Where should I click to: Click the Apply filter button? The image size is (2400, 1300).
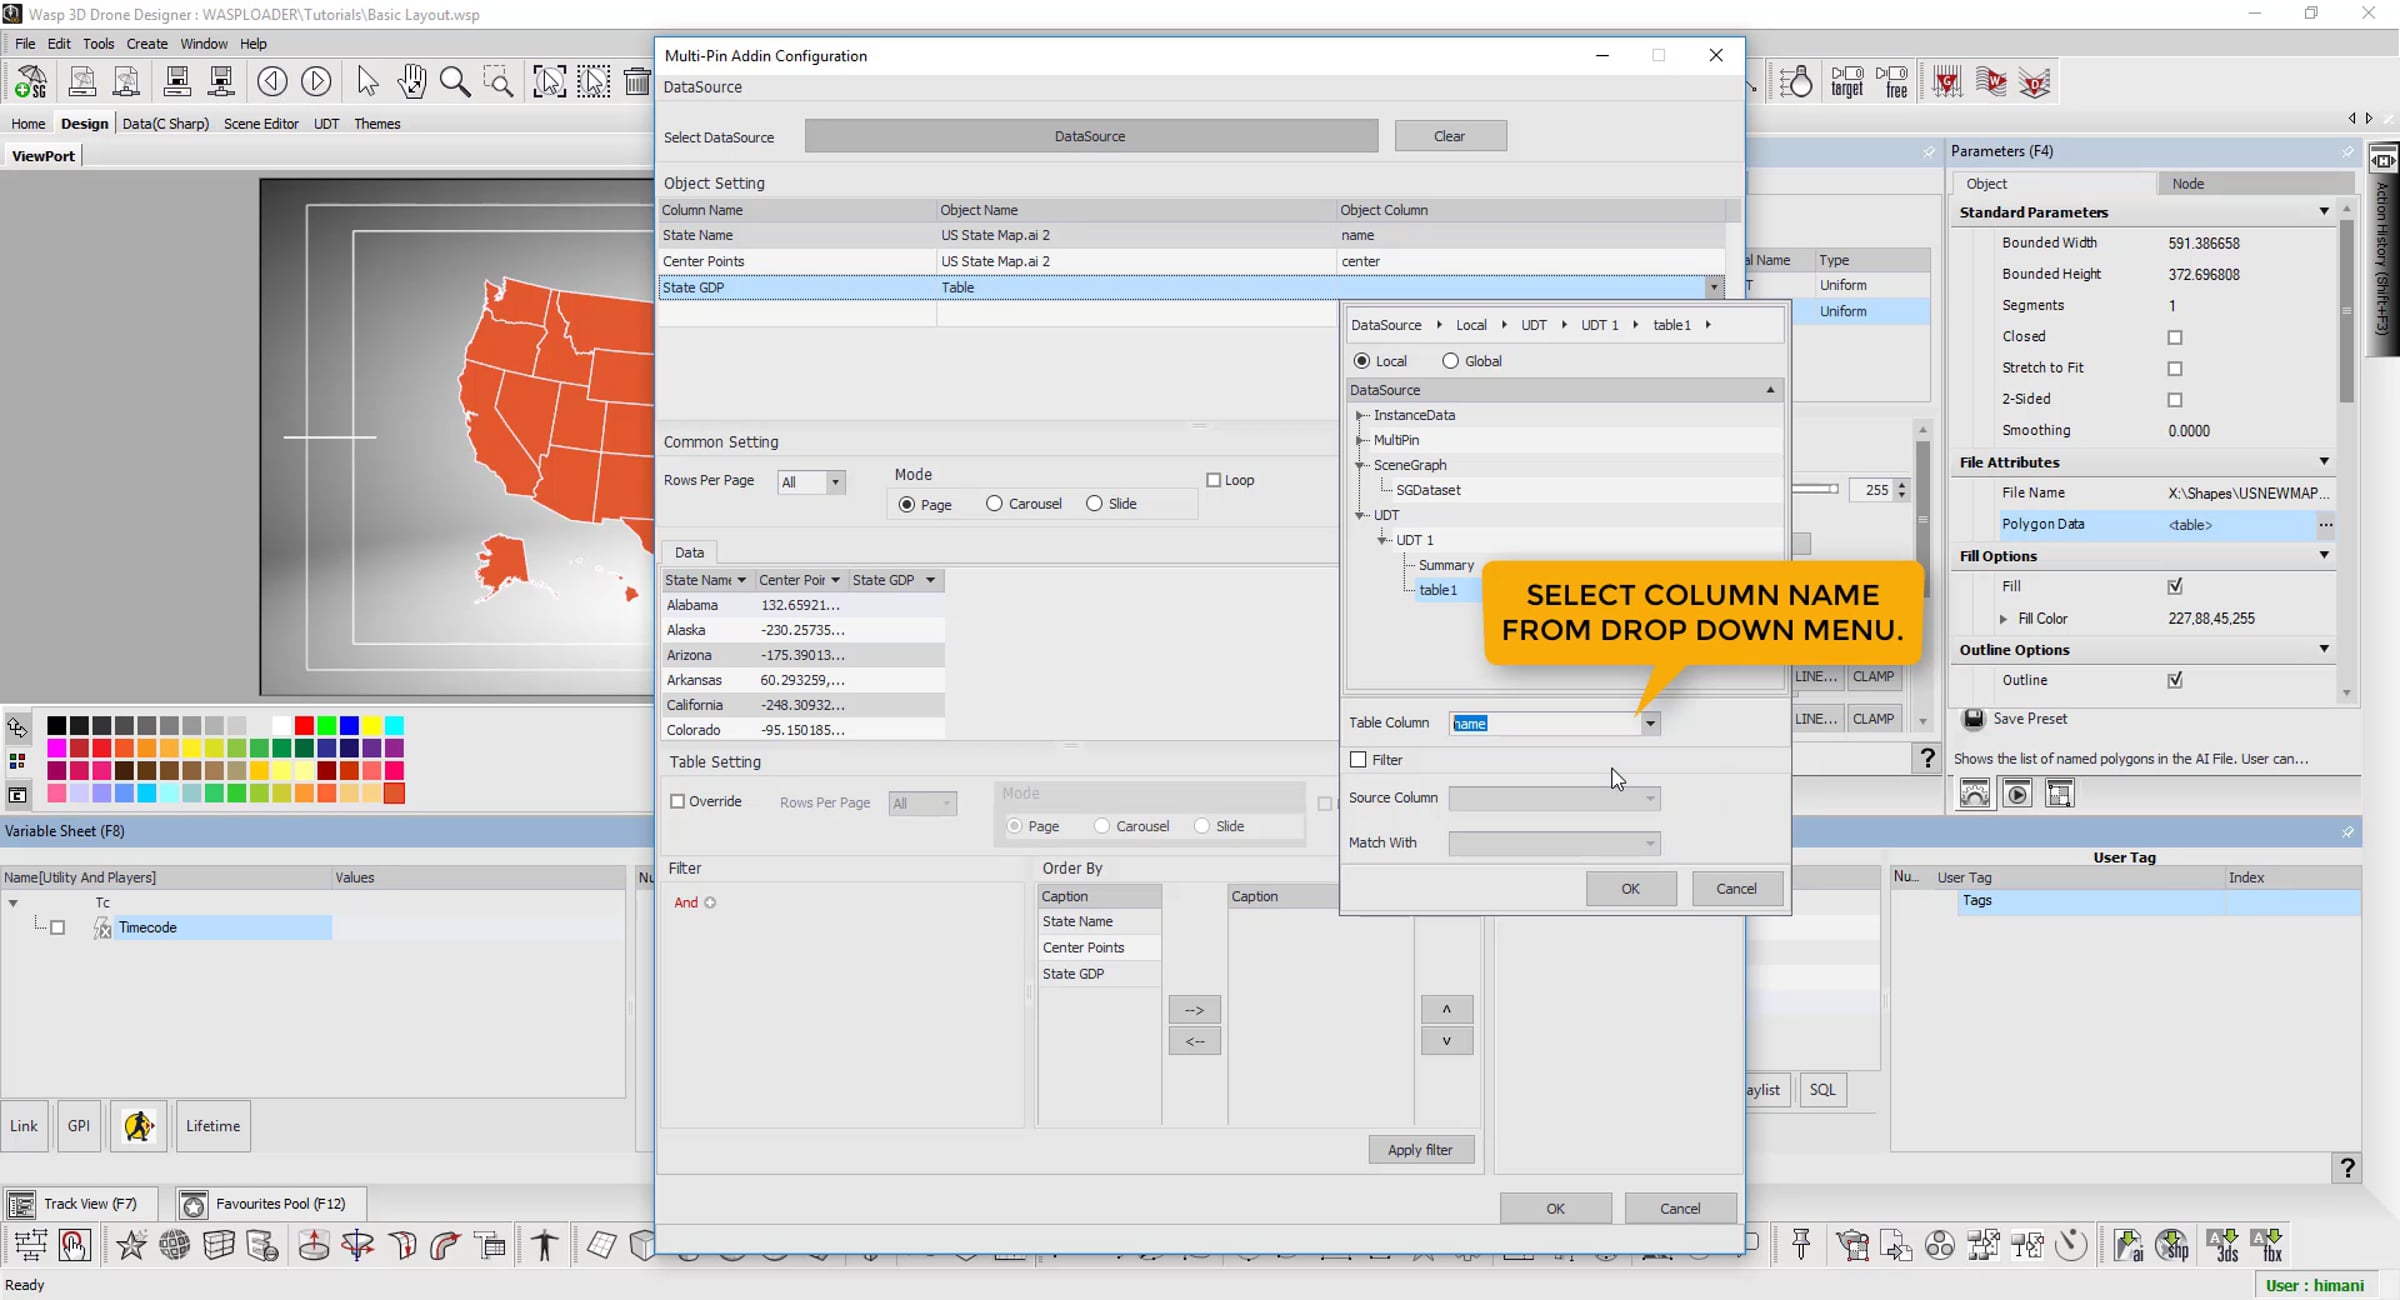pyautogui.click(x=1419, y=1150)
